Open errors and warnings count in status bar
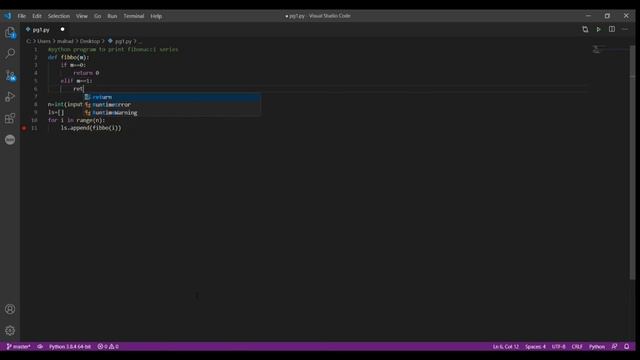 tap(108, 347)
